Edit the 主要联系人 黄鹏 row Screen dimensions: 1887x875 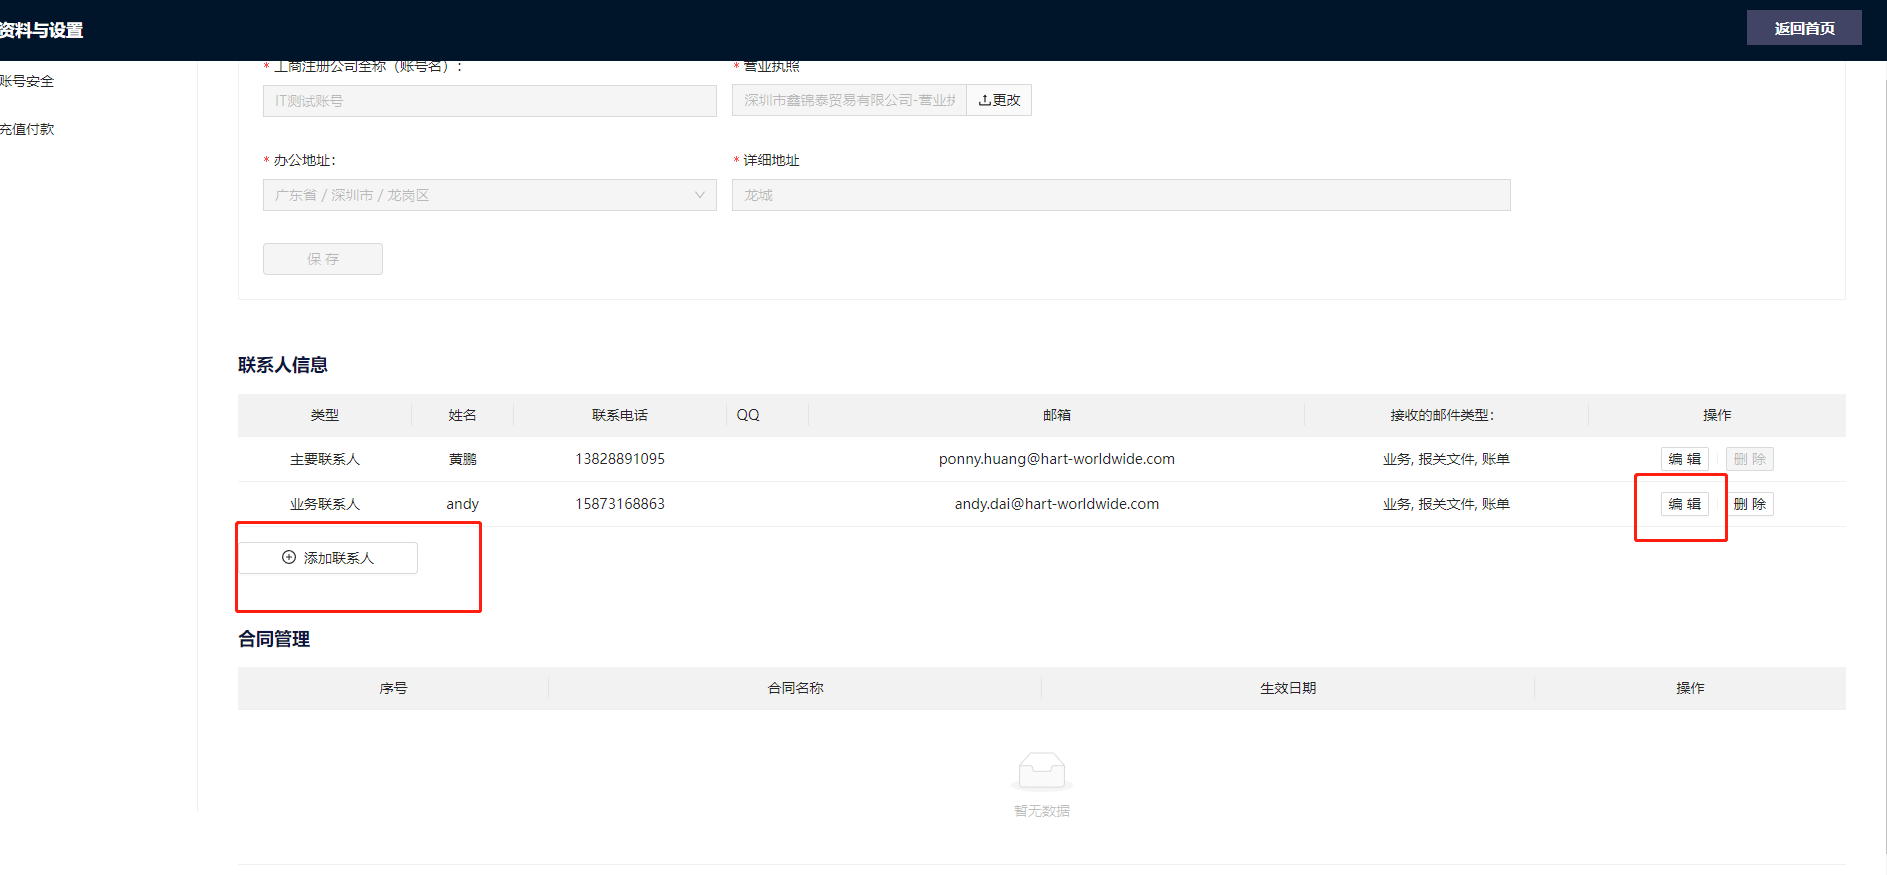click(1684, 459)
